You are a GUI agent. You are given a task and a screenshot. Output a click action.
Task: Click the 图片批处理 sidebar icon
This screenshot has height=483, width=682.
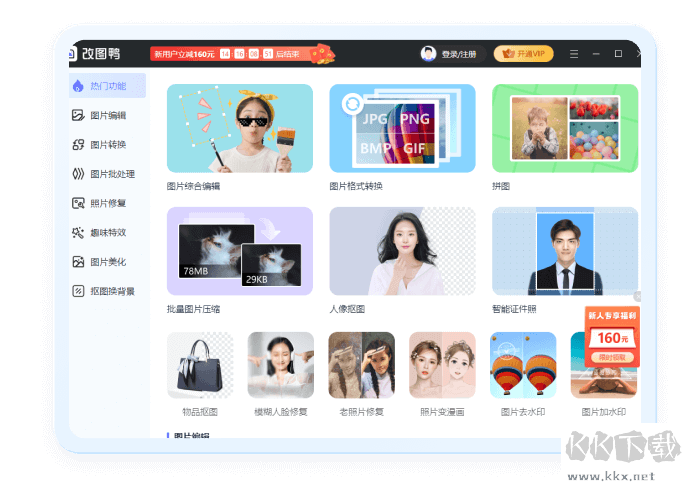(x=78, y=174)
